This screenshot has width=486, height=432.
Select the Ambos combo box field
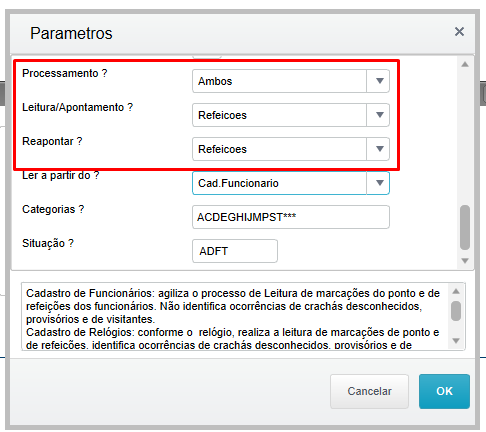291,81
